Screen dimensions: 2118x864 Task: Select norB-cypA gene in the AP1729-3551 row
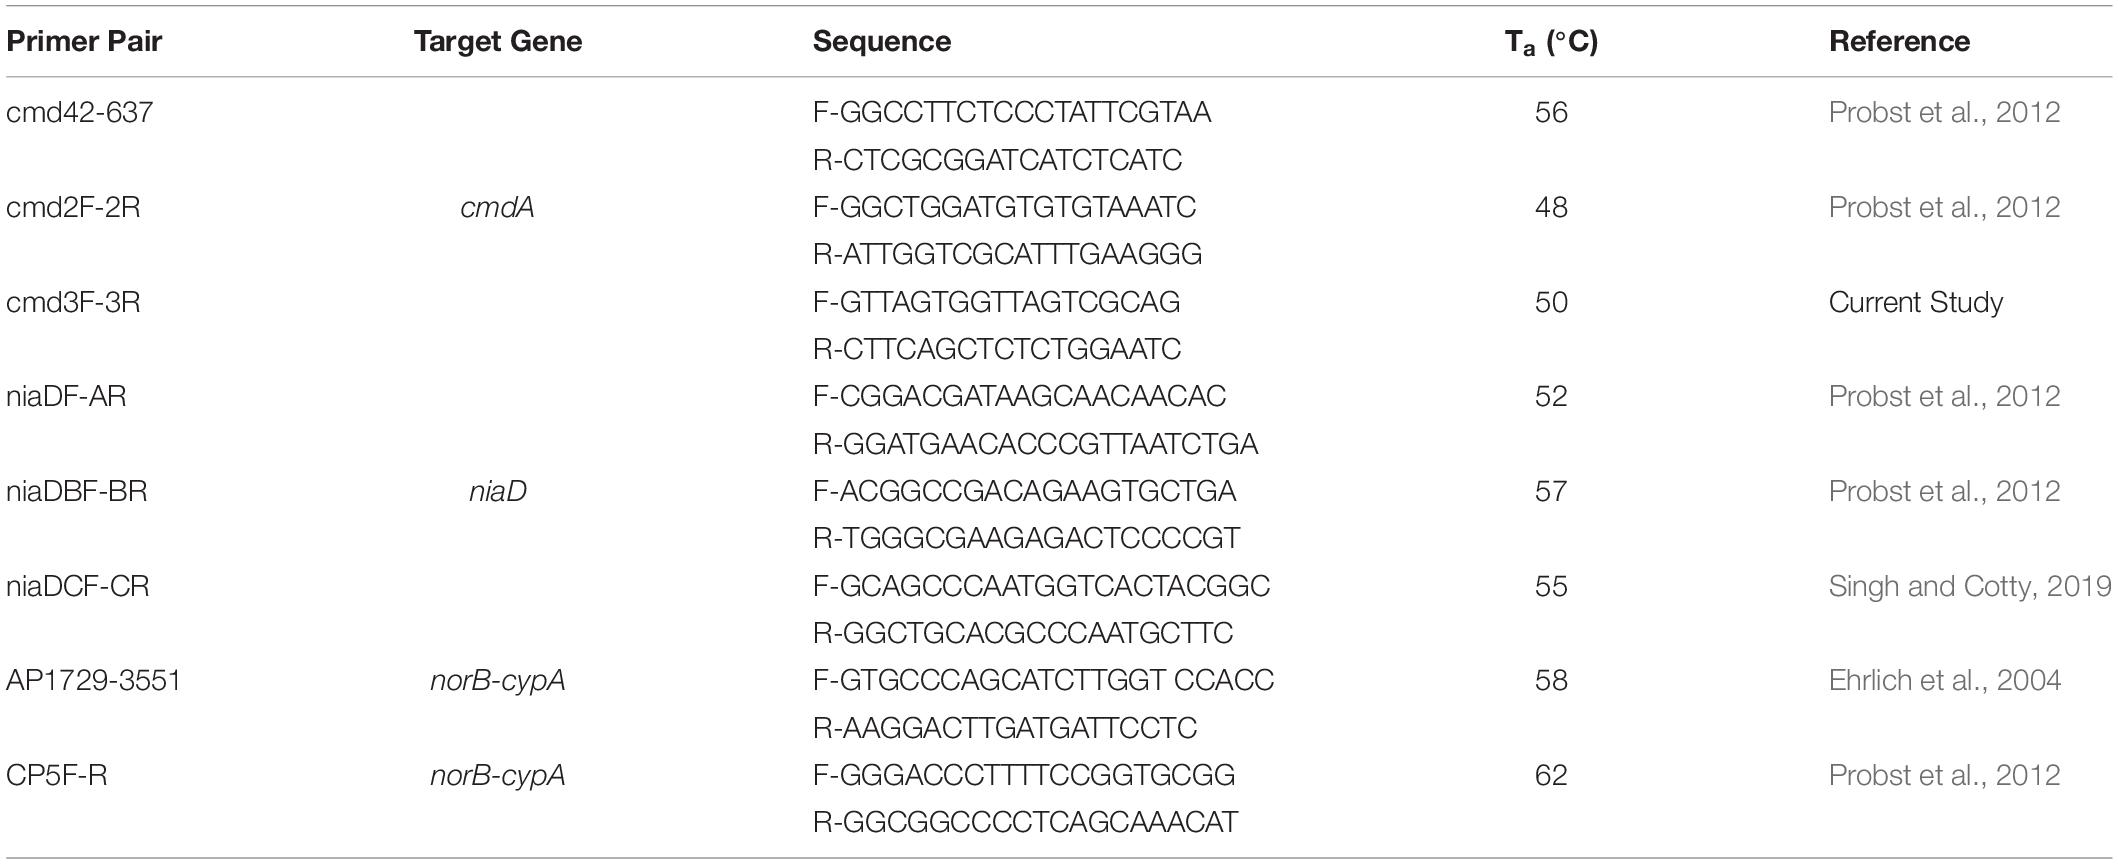497,681
